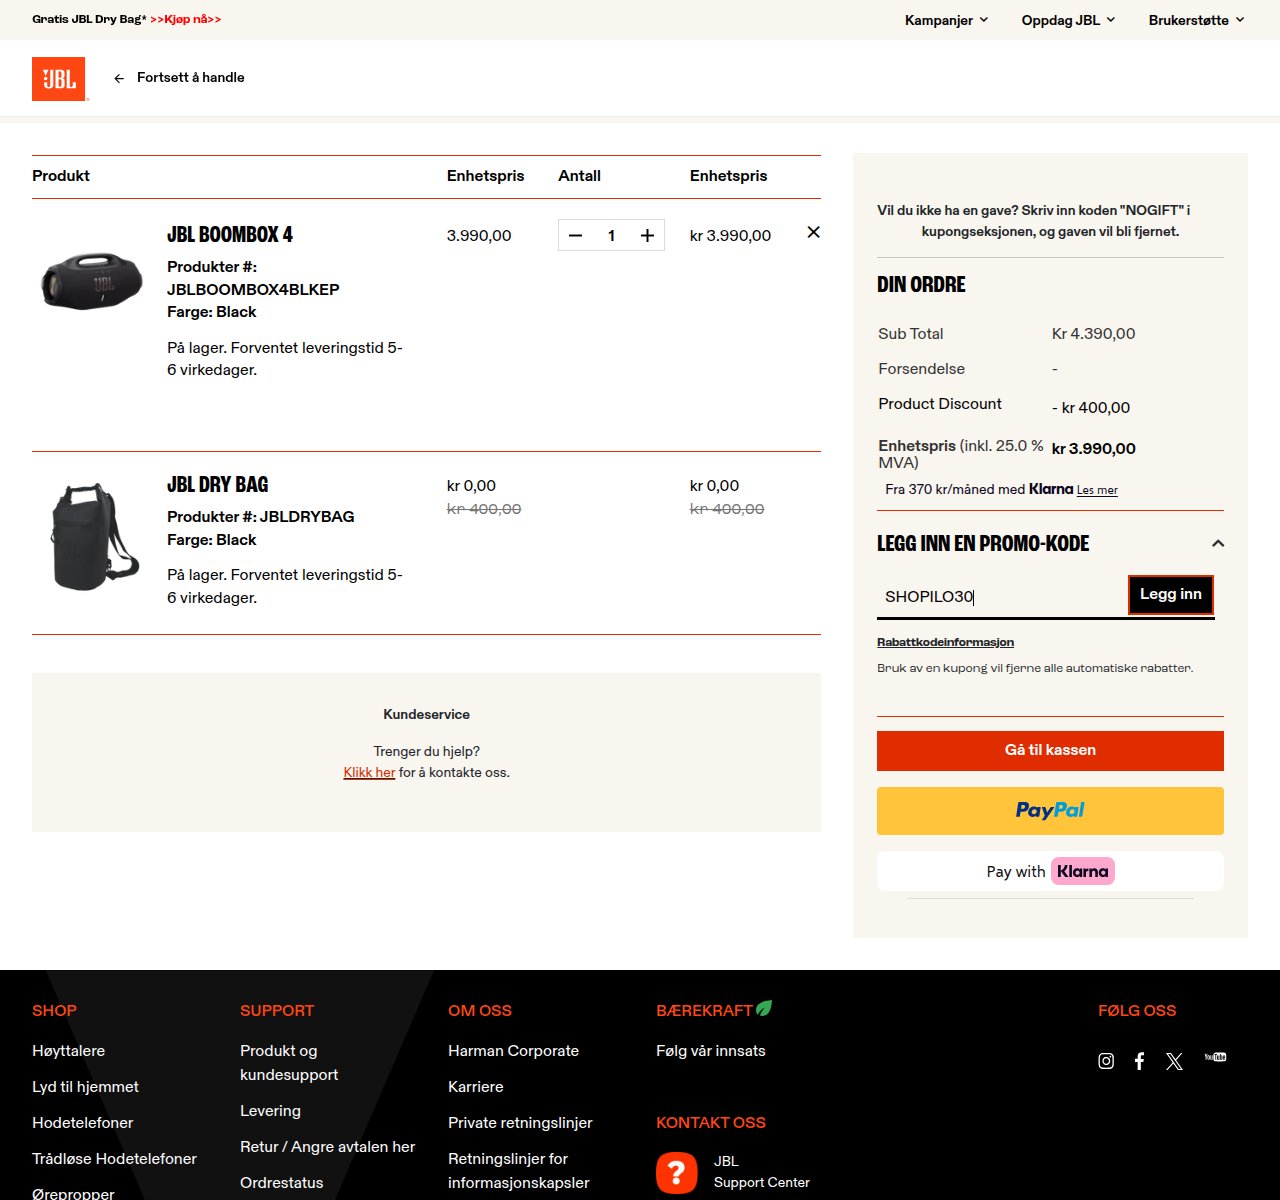Decrease JBL Boombox 4 quantity with minus
This screenshot has width=1280, height=1200.
click(x=575, y=235)
